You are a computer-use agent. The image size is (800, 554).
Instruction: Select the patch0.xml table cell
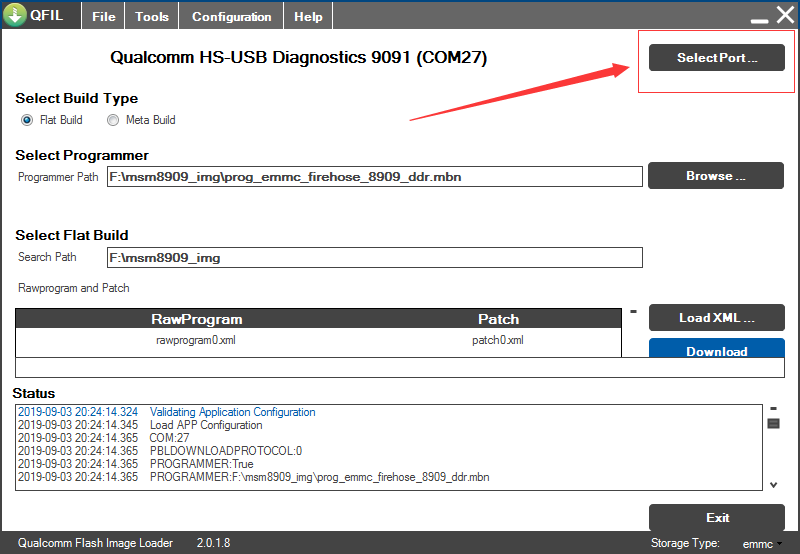tap(498, 340)
